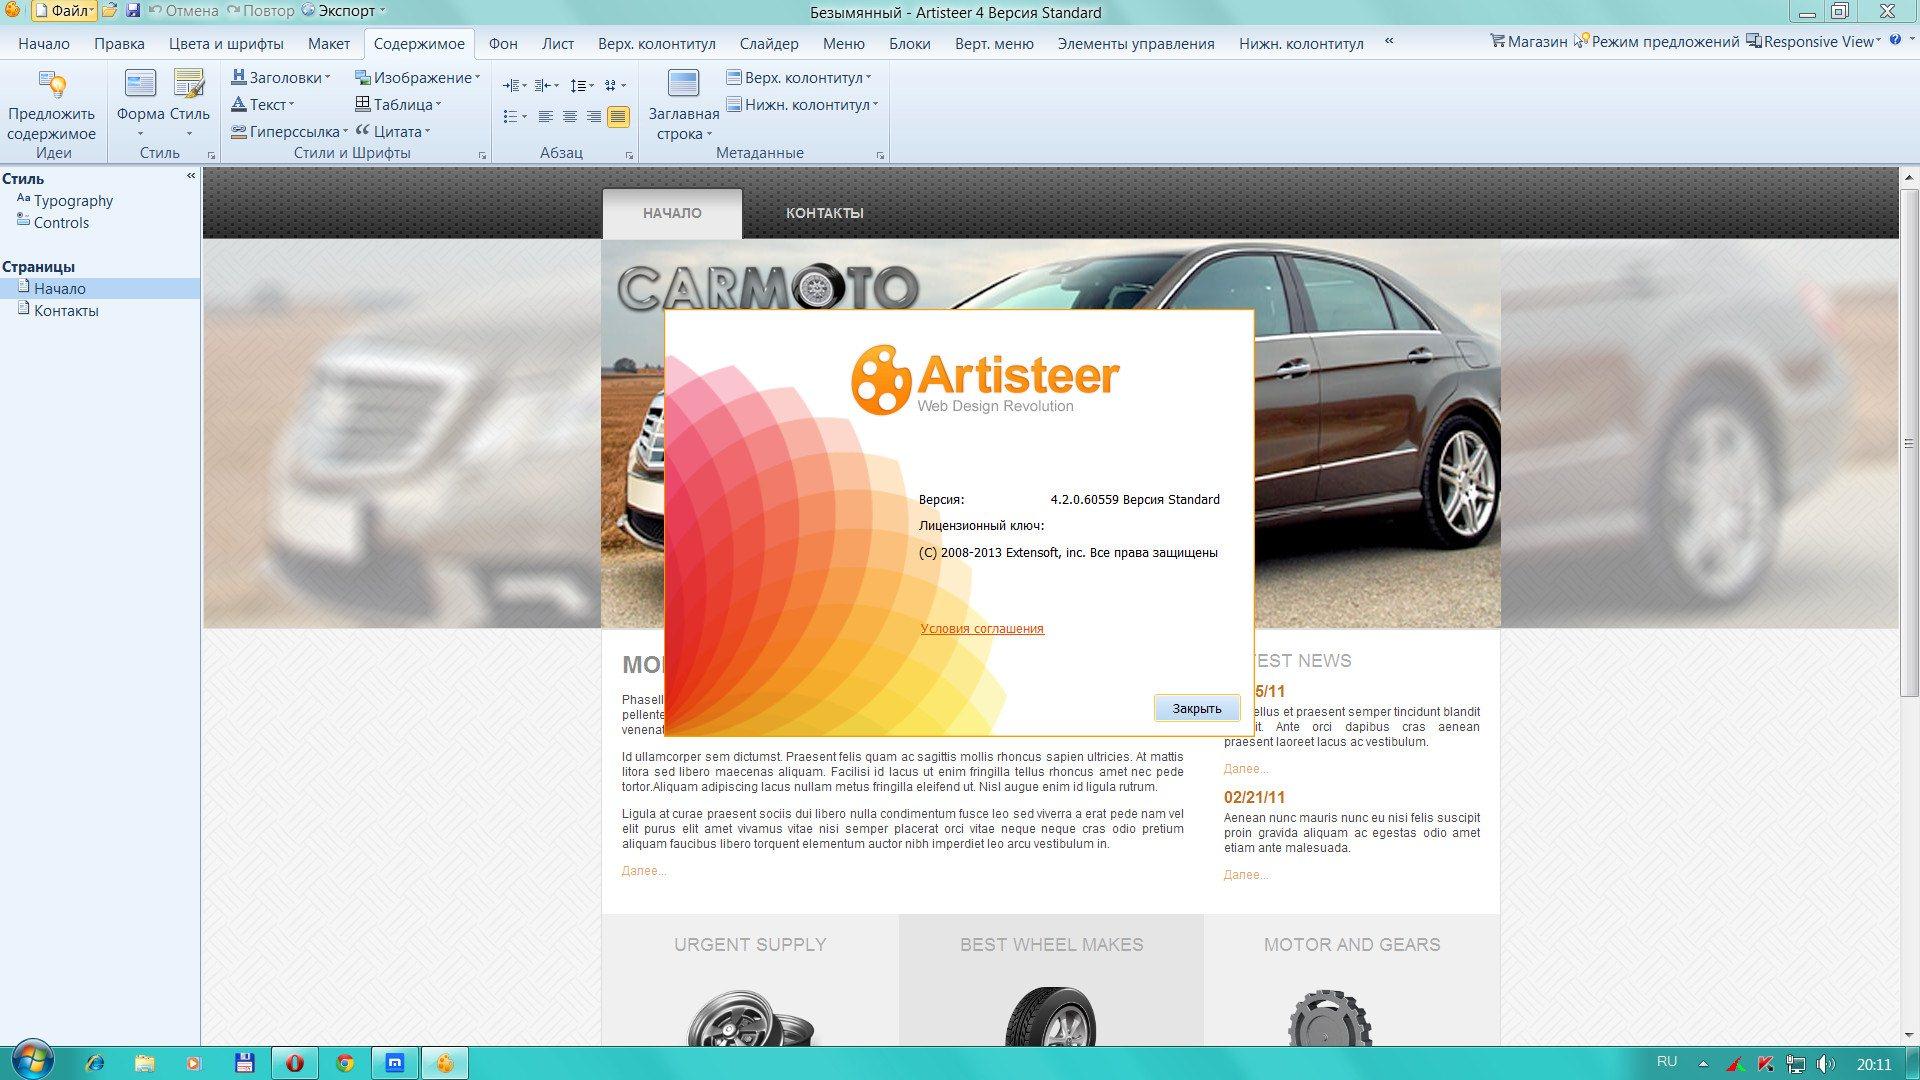Viewport: 1920px width, 1080px height.
Task: Open the Экспорт dropdown
Action: coord(343,11)
